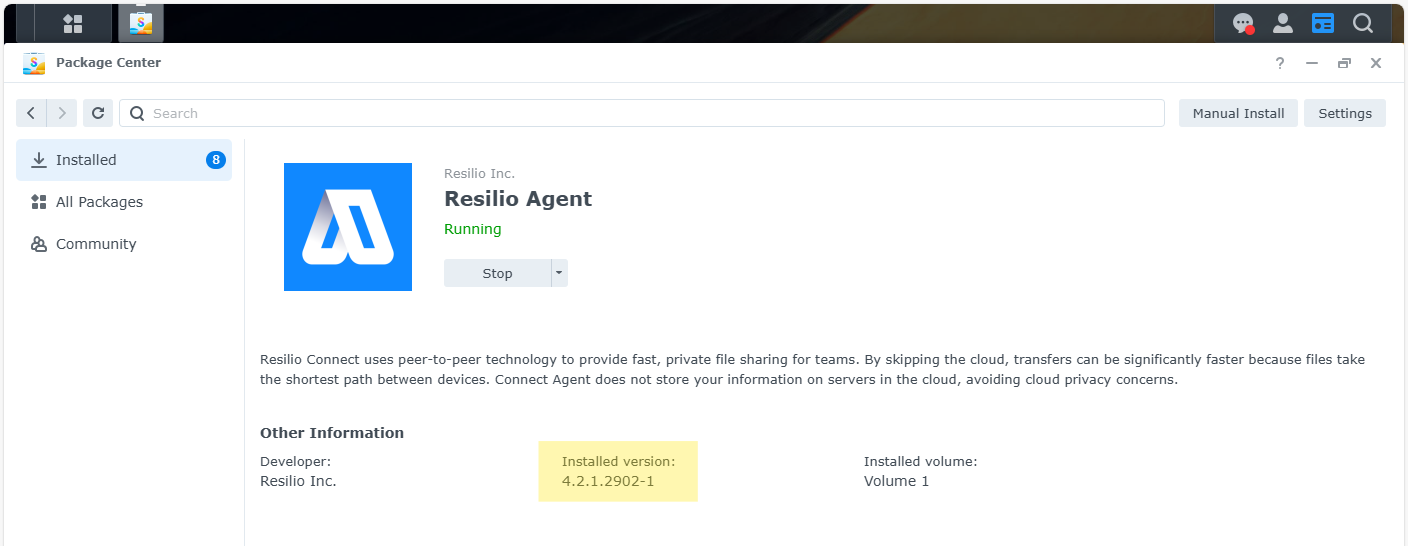1408x546 pixels.
Task: Open the widgets panel icon
Action: 1323,23
